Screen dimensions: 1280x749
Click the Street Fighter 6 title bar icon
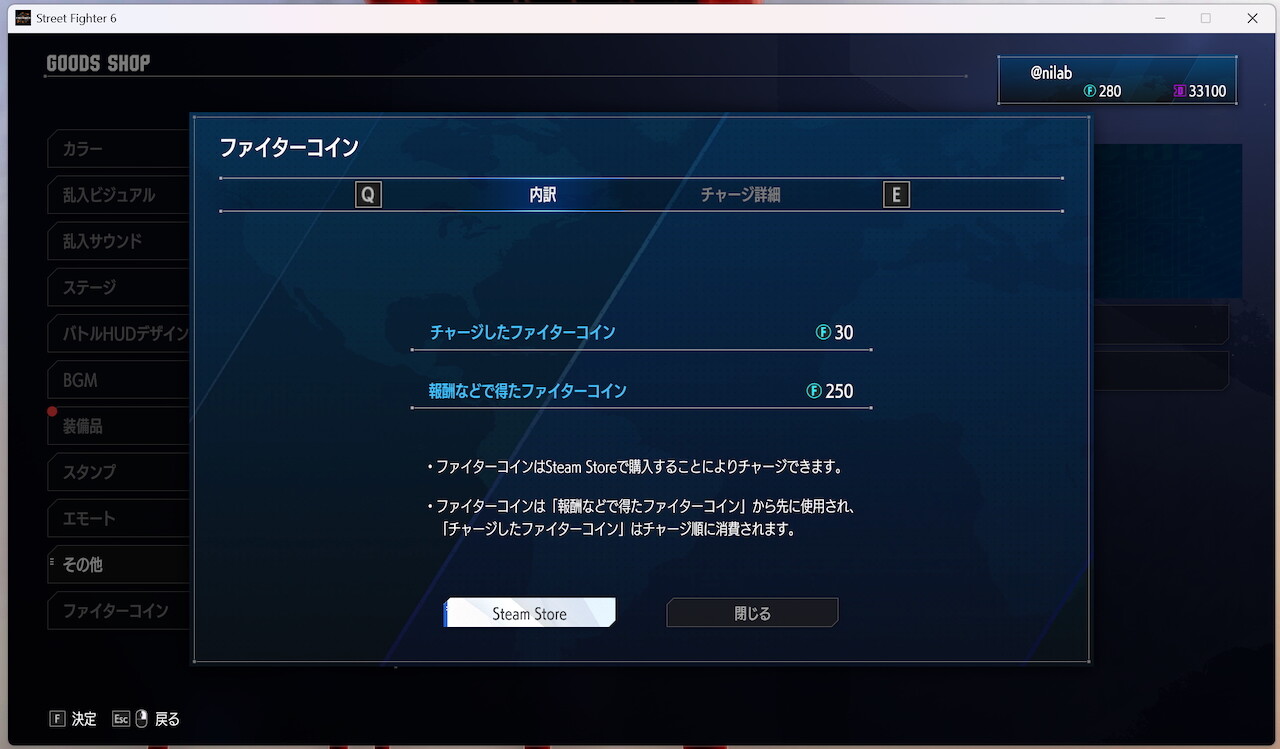(23, 18)
